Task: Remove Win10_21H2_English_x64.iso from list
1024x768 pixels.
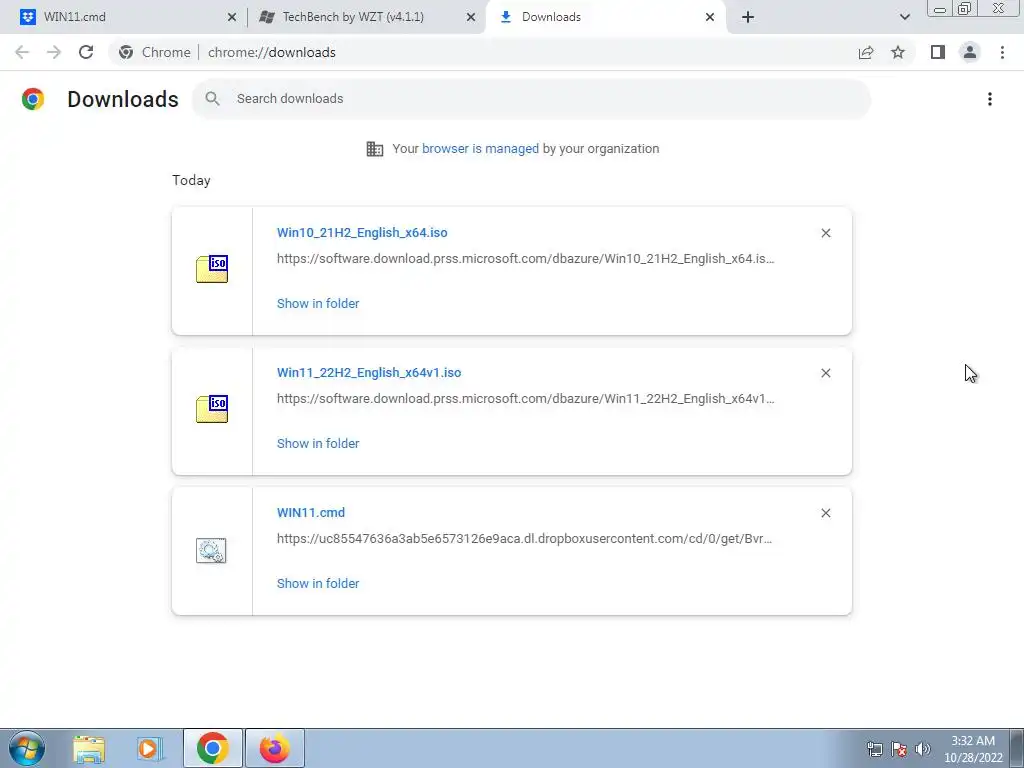Action: click(826, 233)
